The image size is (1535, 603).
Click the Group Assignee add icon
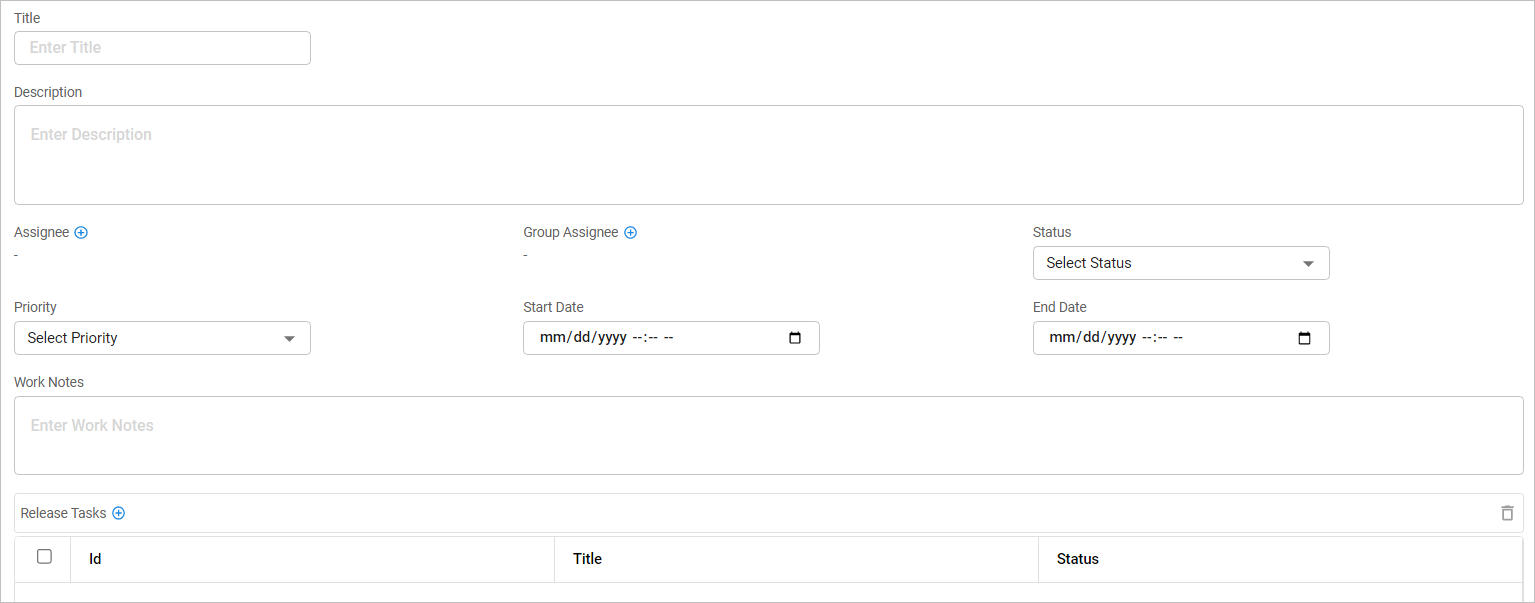(630, 233)
